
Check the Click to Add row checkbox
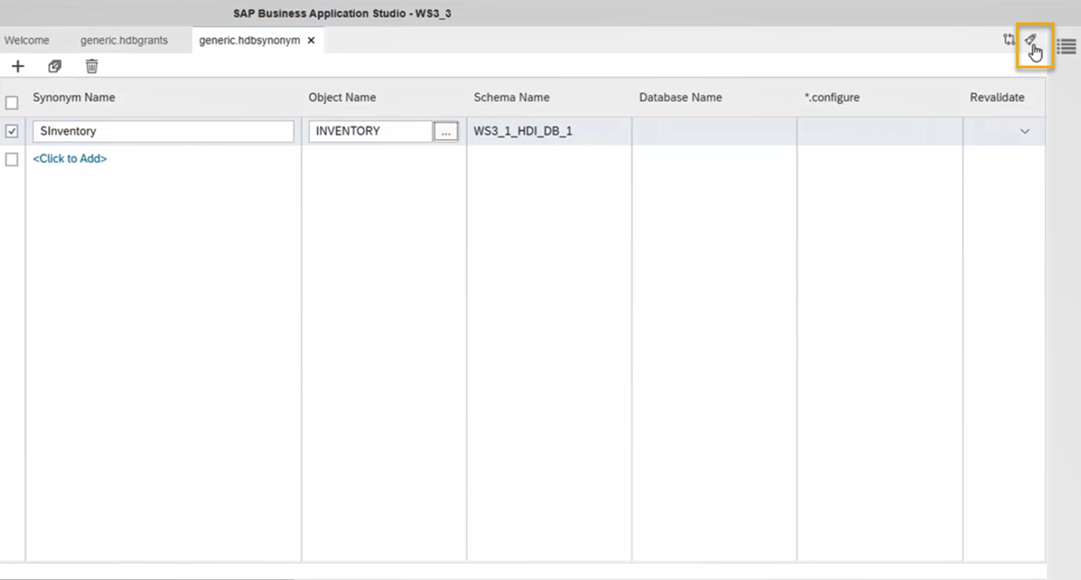pyautogui.click(x=12, y=159)
